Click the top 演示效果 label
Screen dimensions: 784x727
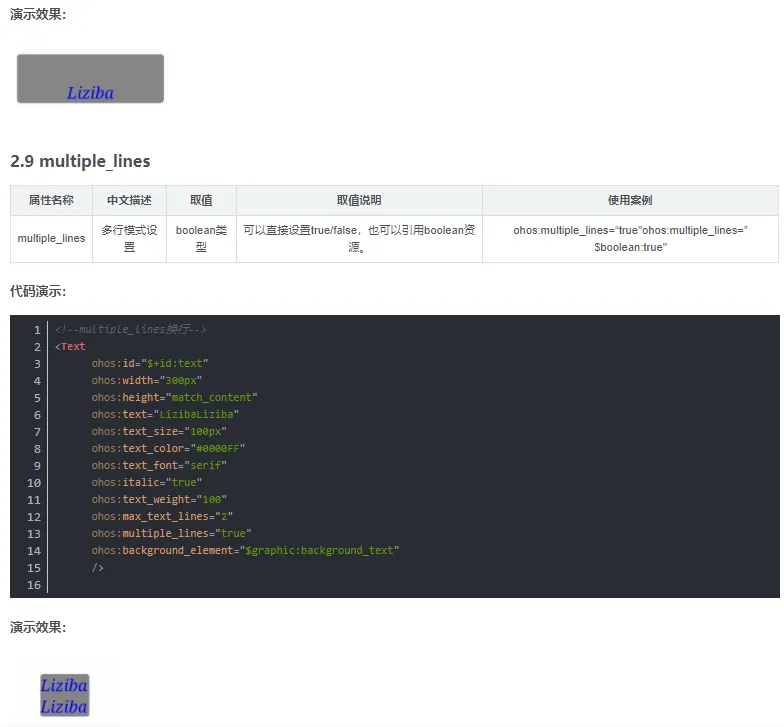[x=38, y=14]
